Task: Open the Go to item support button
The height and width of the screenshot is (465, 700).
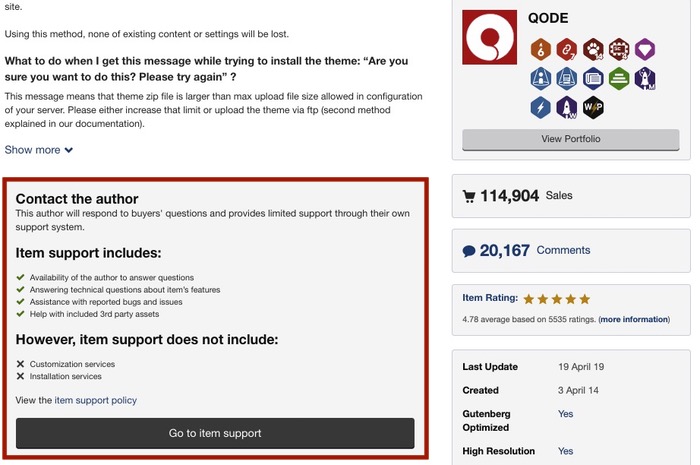Action: [215, 433]
